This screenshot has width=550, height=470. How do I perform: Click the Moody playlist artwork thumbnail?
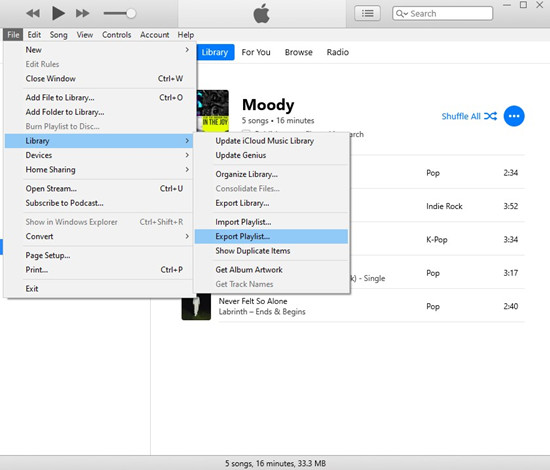pos(213,111)
